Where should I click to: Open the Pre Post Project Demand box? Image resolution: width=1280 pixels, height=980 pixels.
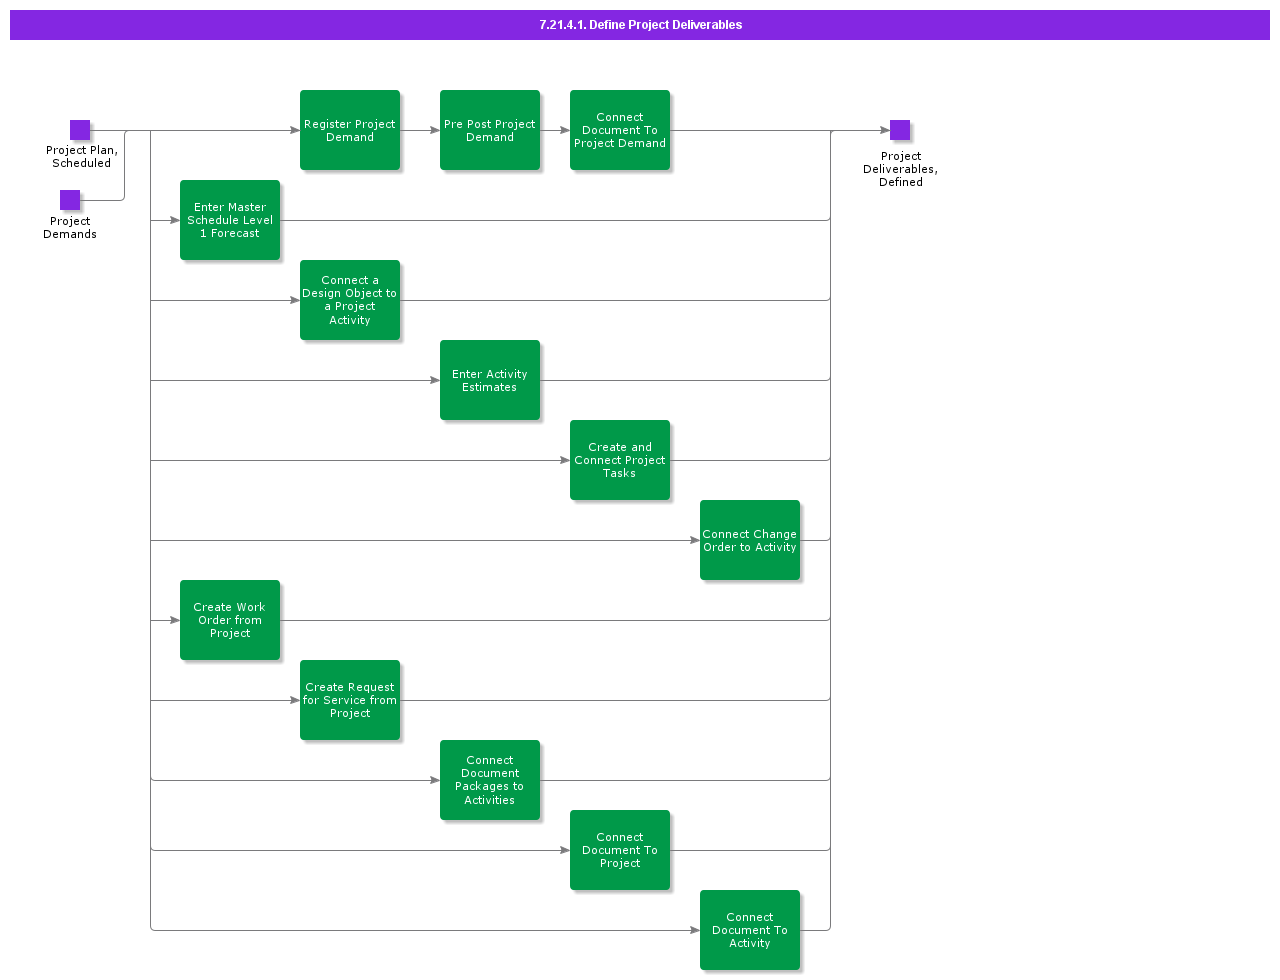pos(490,130)
